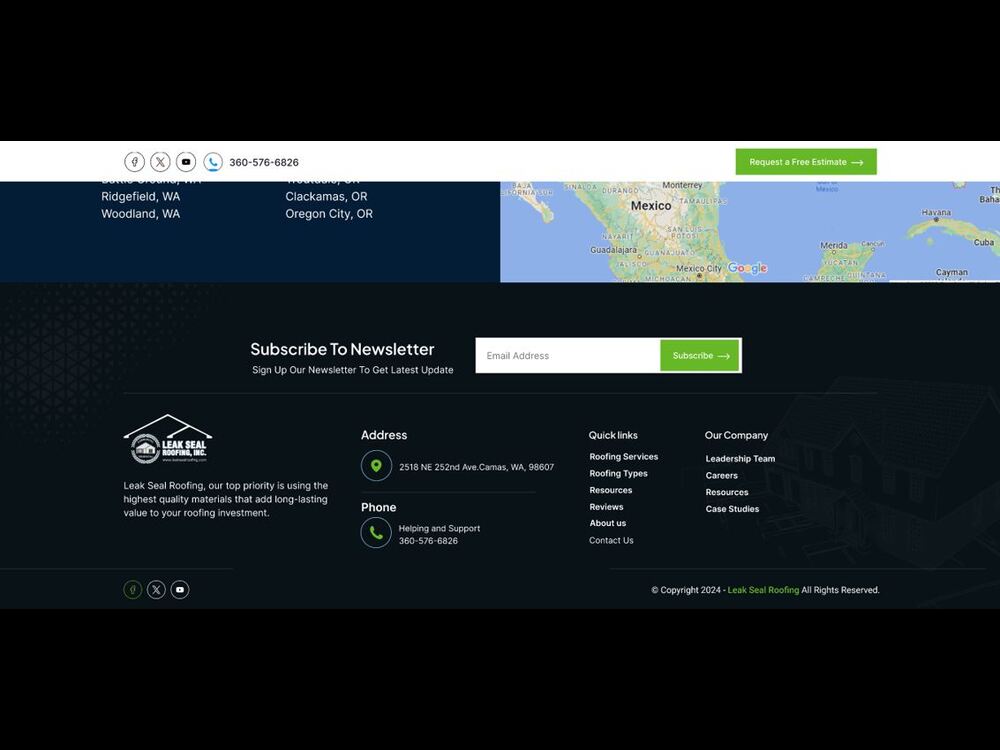The image size is (1000, 750).
Task: Click the Google logo on the map
Action: click(747, 268)
